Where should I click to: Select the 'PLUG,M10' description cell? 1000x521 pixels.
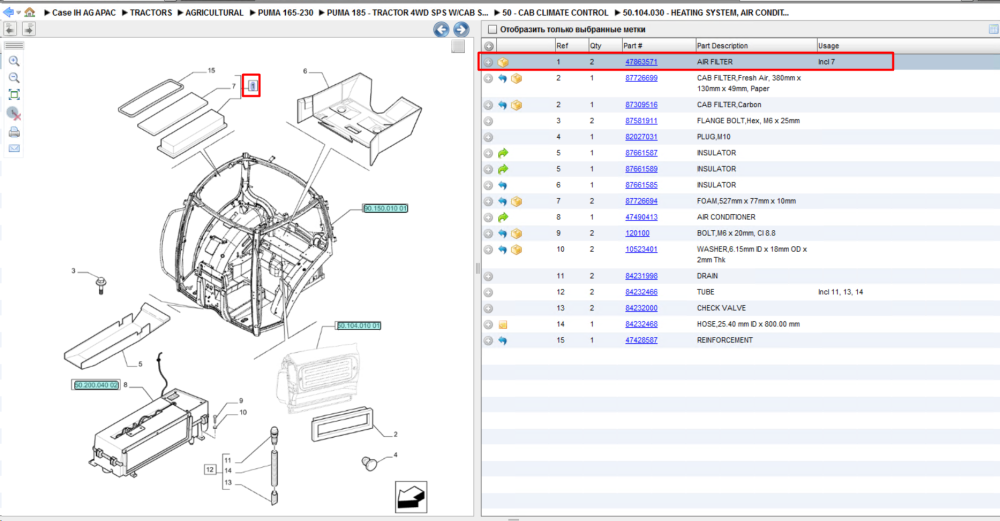pos(714,137)
